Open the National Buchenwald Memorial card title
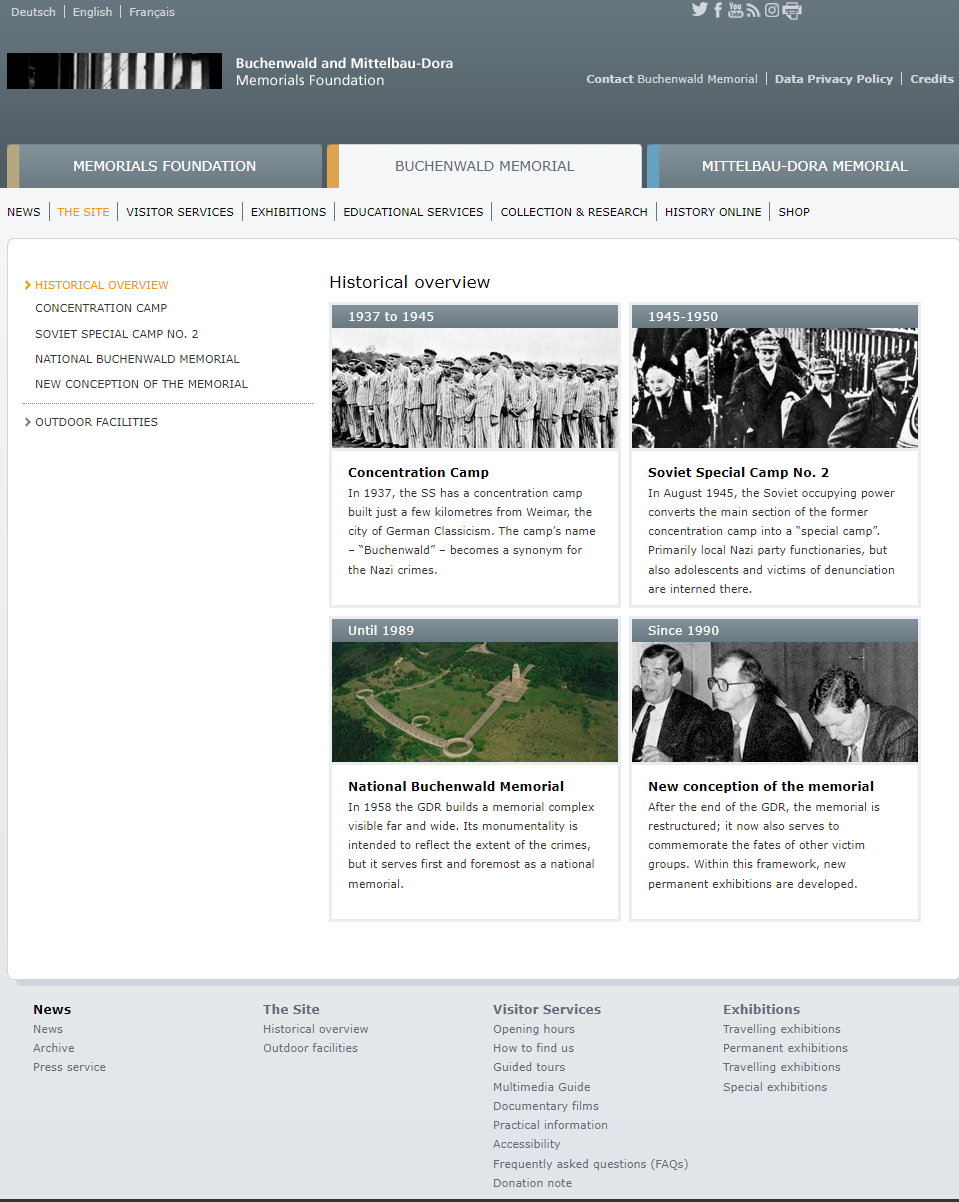The image size is (959, 1202). [456, 787]
